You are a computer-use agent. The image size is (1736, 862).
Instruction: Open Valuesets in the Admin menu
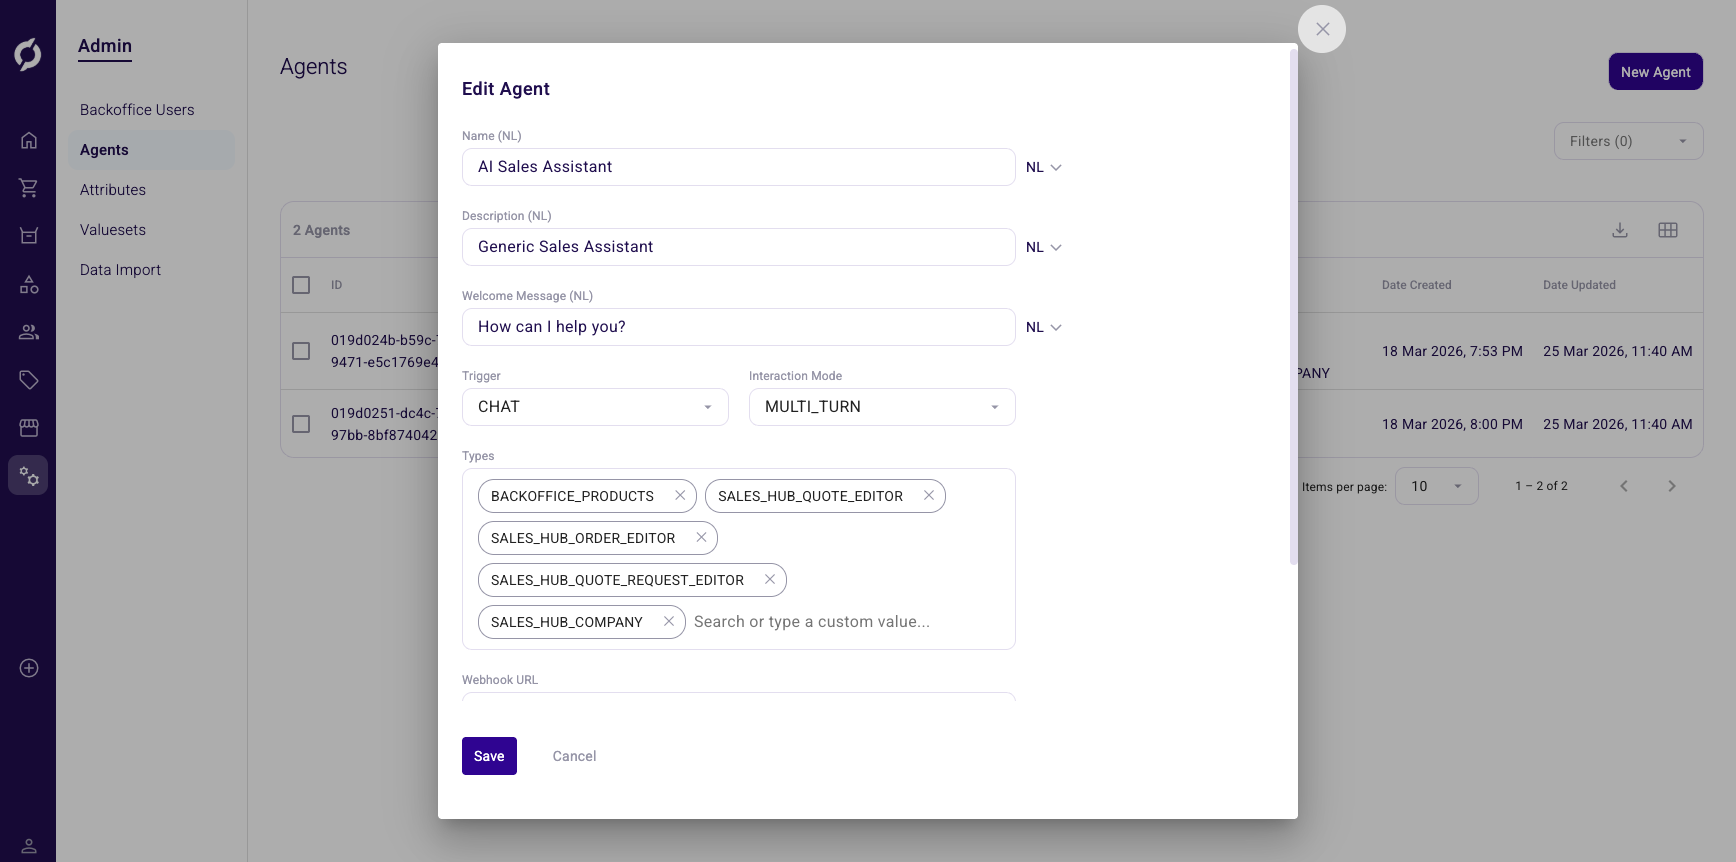click(x=113, y=230)
